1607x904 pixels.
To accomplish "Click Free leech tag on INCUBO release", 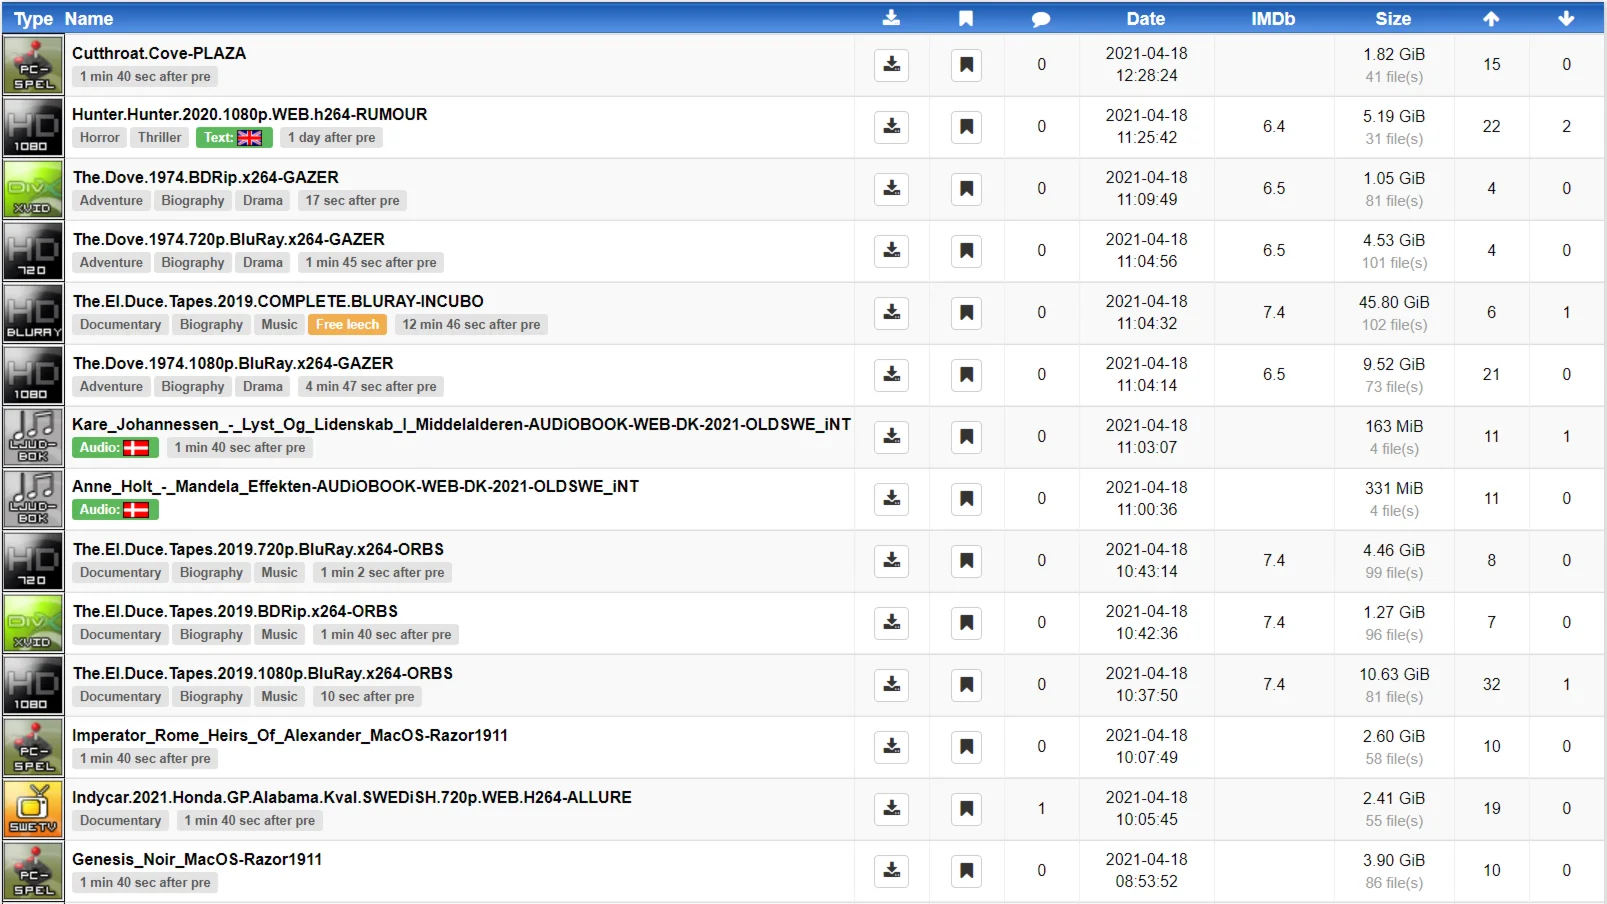I will 348,324.
